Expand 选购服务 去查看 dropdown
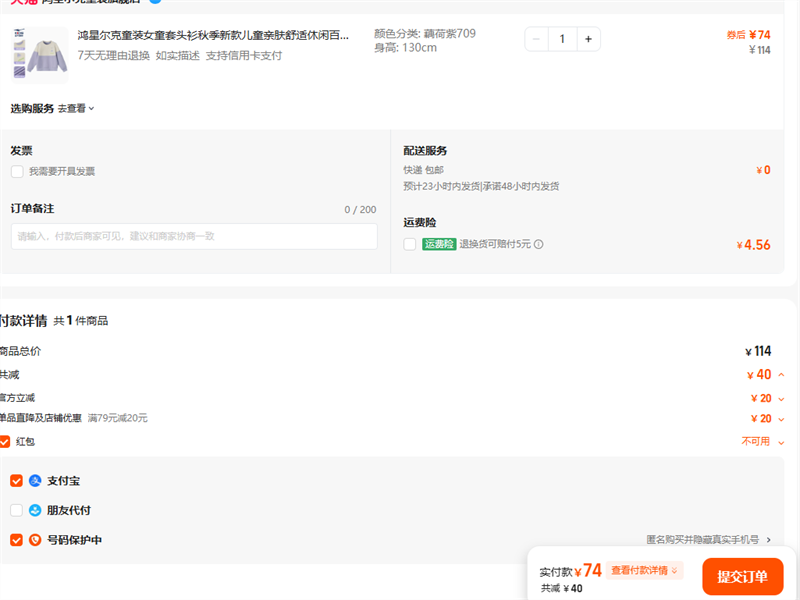 pyautogui.click(x=76, y=108)
